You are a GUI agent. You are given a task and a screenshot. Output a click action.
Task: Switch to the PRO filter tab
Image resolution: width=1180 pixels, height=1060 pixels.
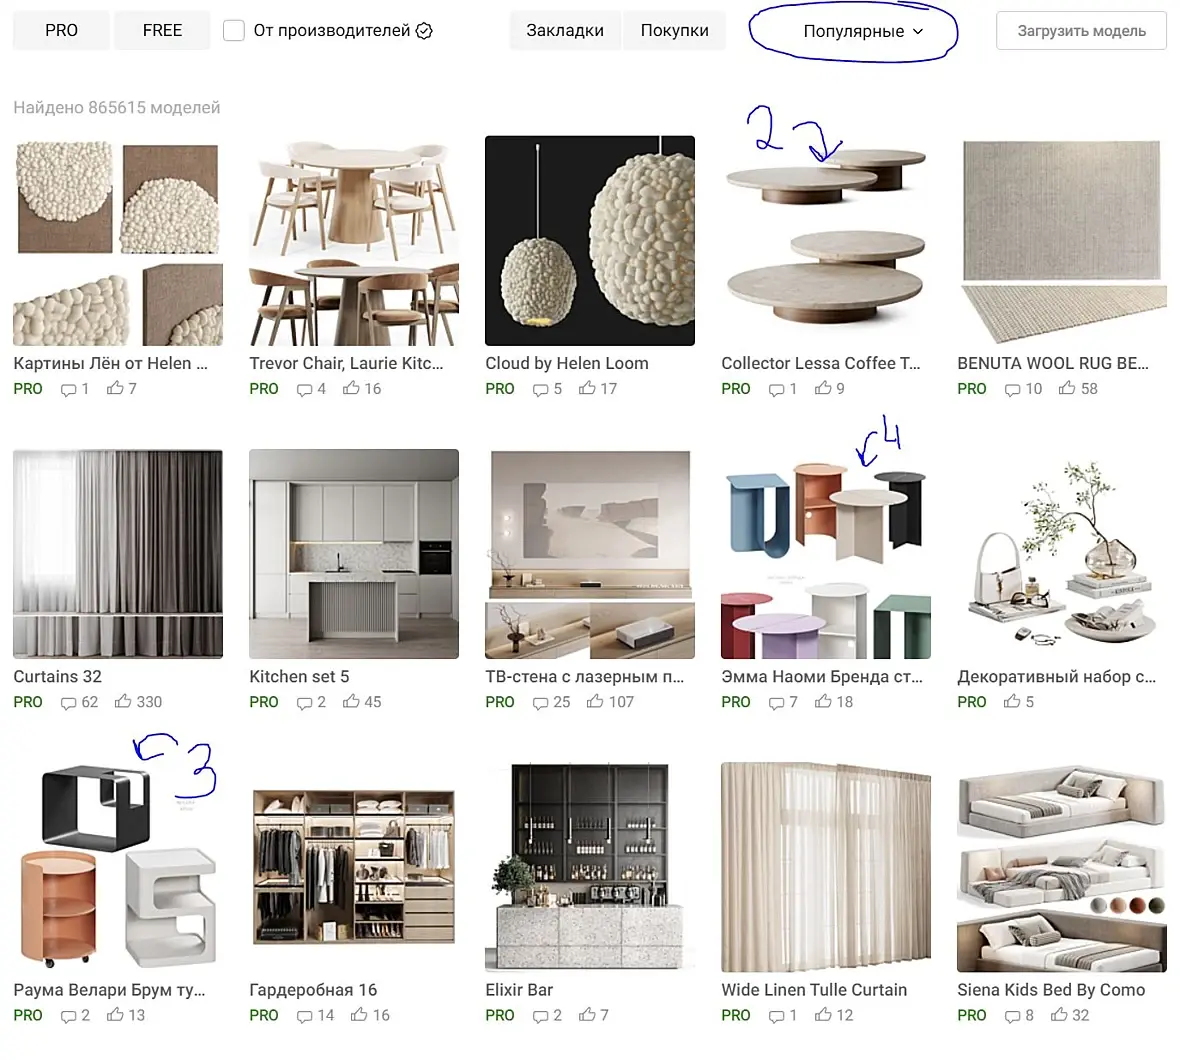pyautogui.click(x=61, y=30)
